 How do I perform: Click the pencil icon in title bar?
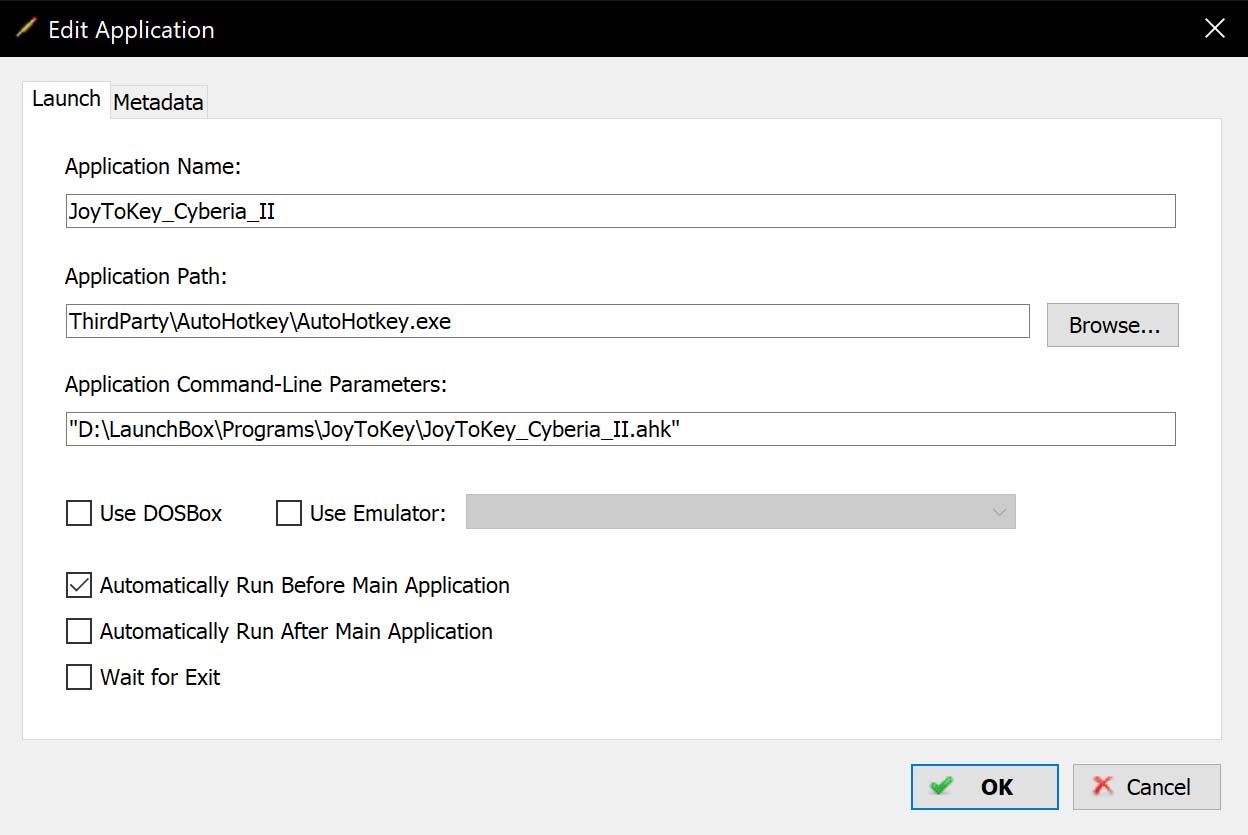(x=26, y=28)
